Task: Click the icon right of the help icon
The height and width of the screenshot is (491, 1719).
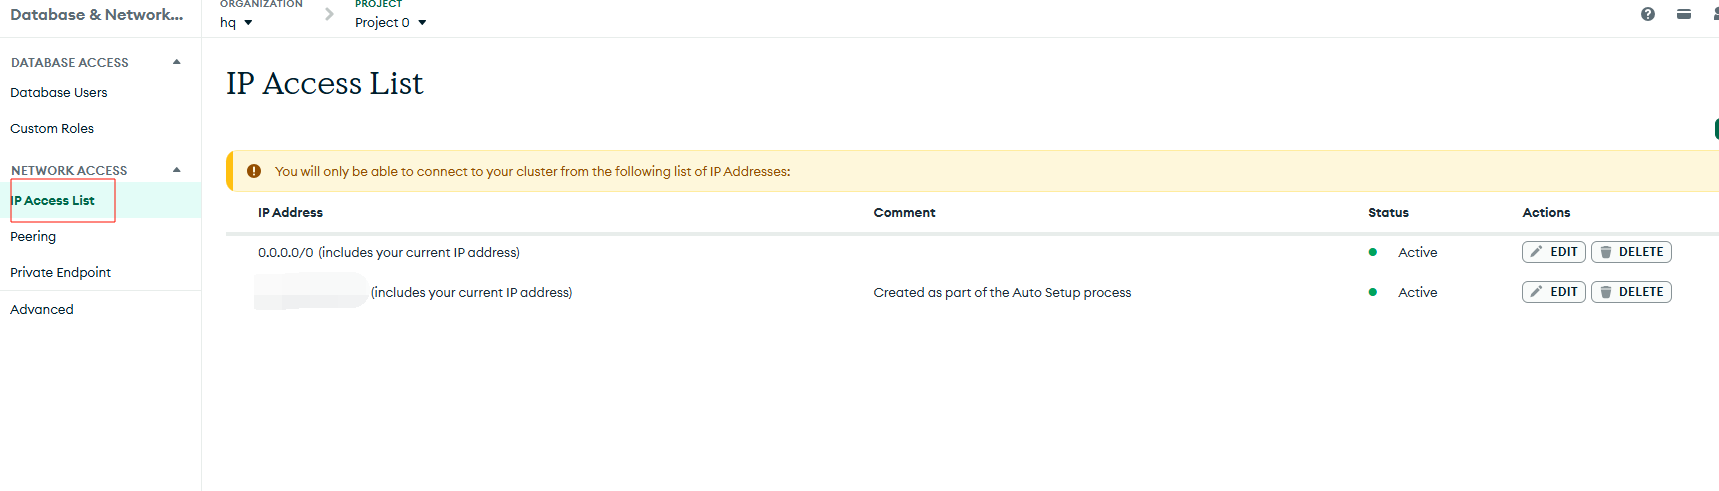Action: tap(1684, 14)
